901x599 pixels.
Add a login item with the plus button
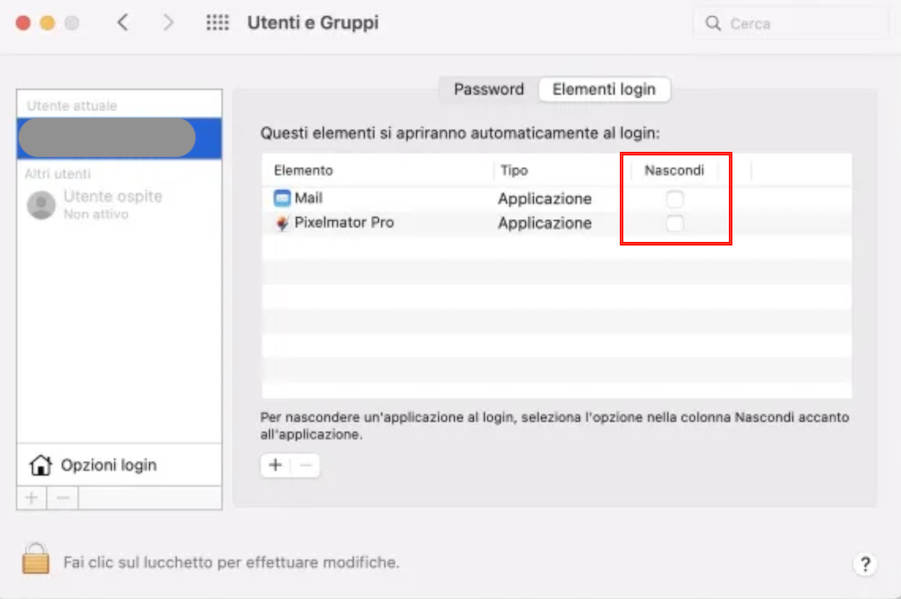(x=274, y=465)
